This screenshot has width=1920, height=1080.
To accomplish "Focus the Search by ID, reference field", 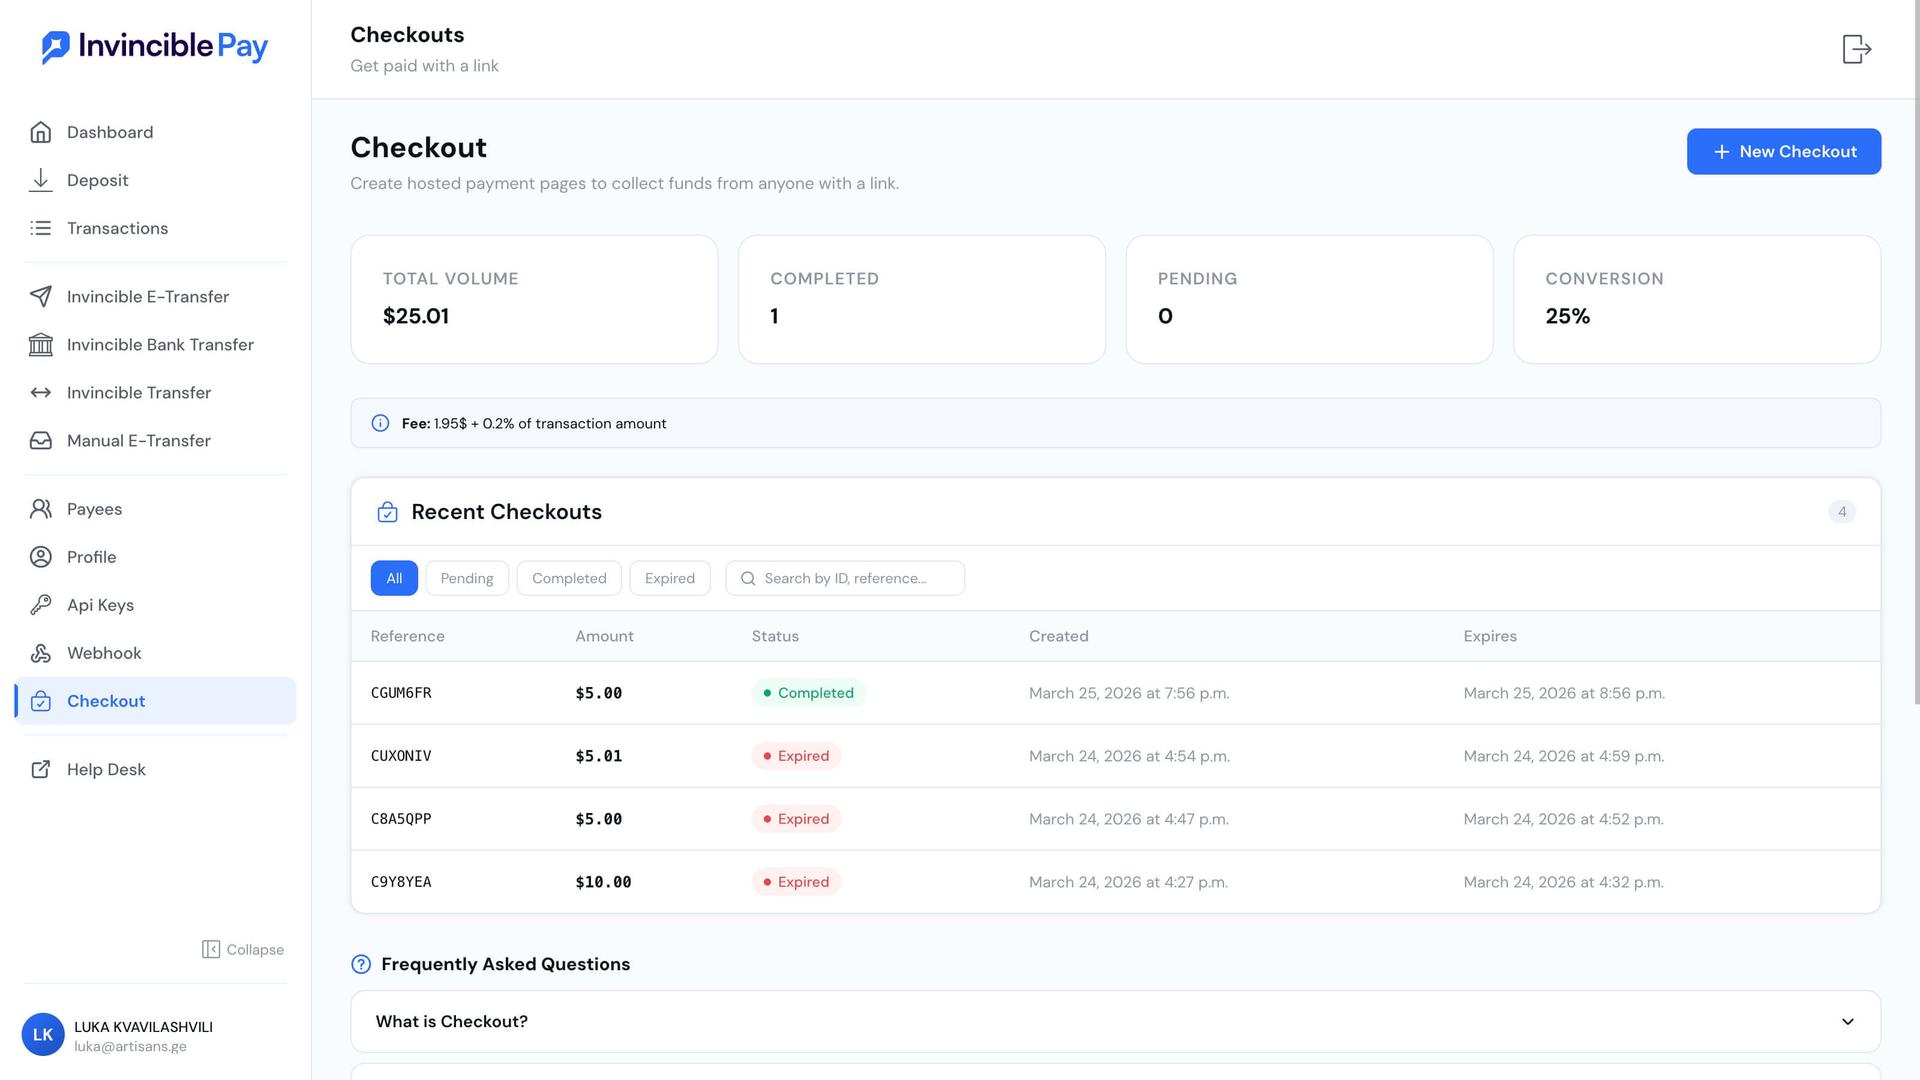I will 845,578.
